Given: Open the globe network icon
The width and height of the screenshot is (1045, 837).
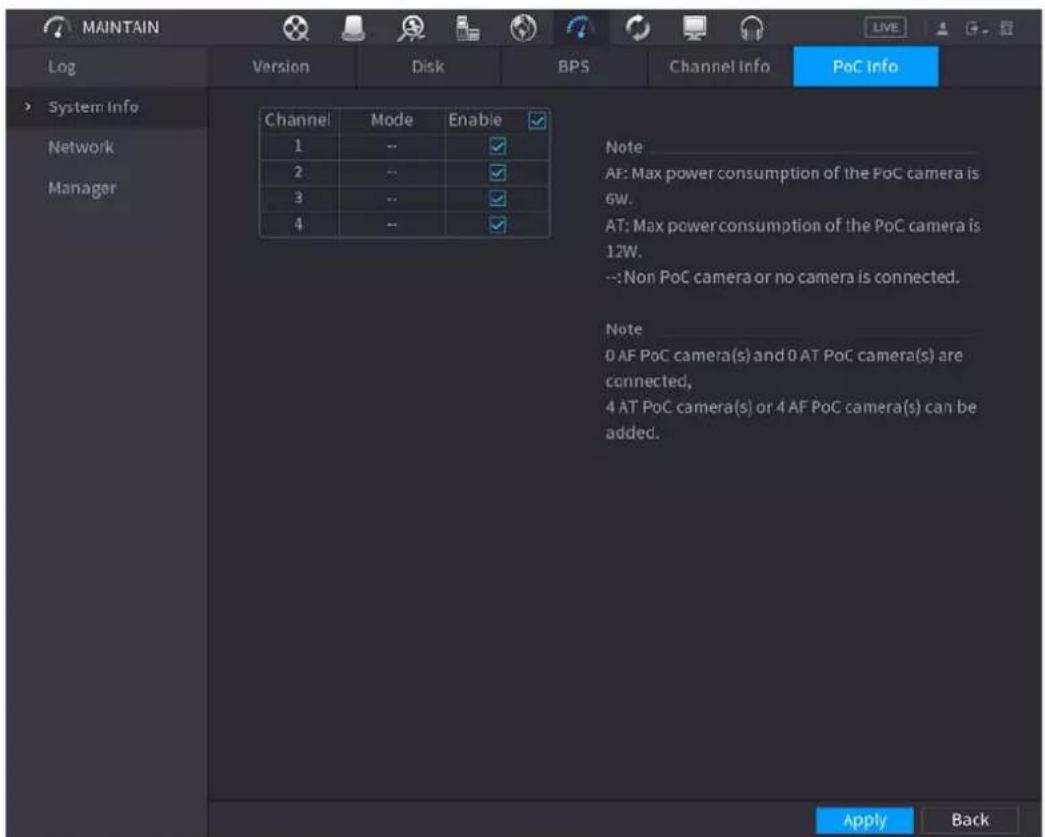Looking at the screenshot, I should 523,28.
